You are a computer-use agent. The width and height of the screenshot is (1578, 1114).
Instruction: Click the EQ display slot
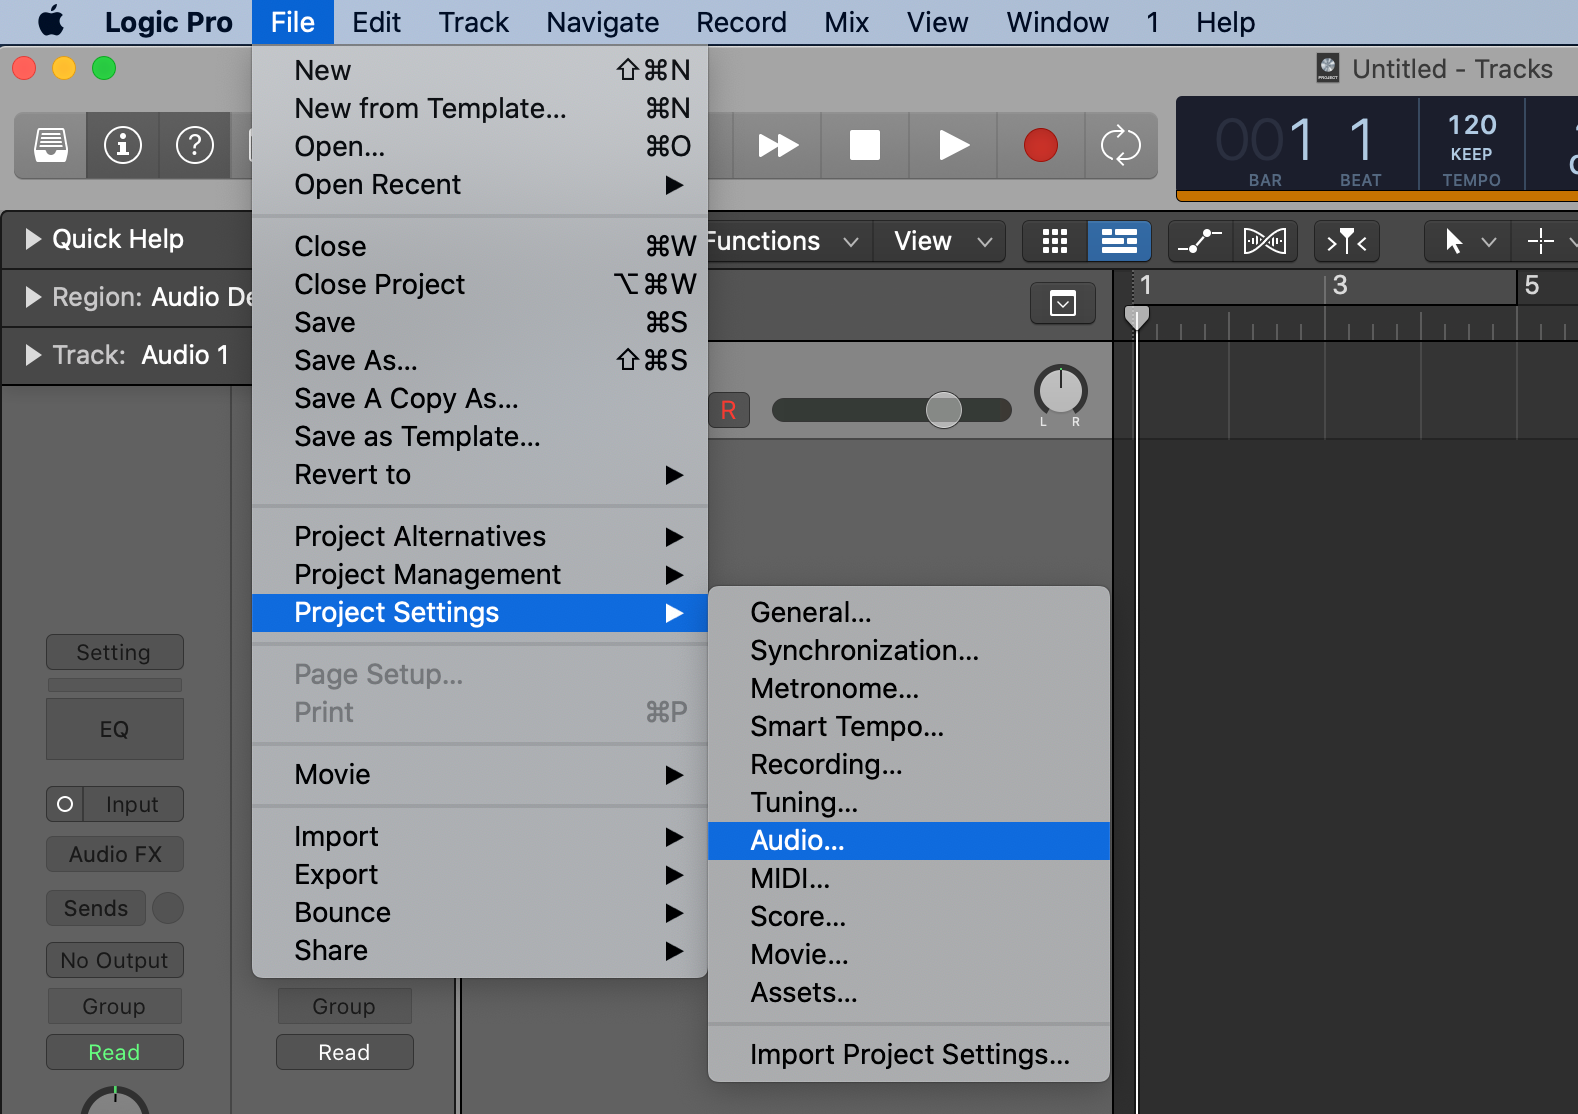115,729
